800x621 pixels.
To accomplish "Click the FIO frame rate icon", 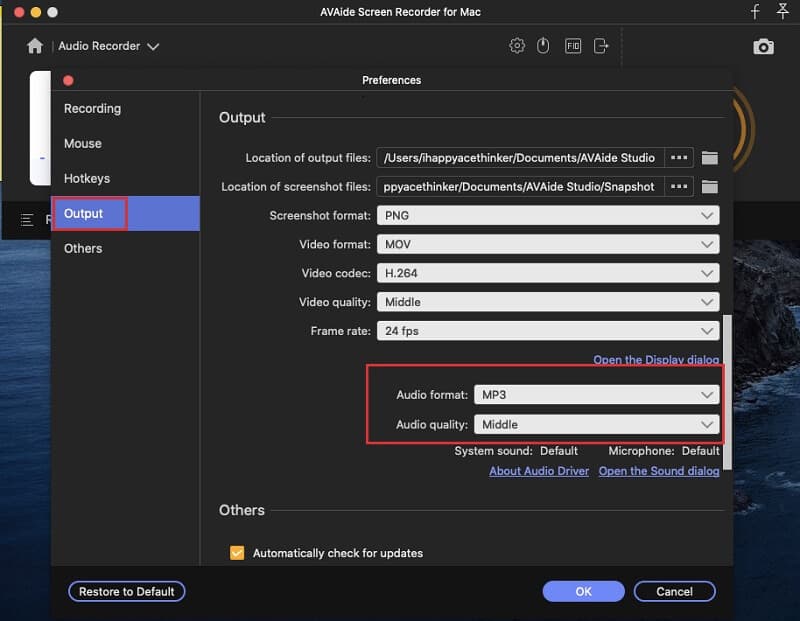I will 573,46.
